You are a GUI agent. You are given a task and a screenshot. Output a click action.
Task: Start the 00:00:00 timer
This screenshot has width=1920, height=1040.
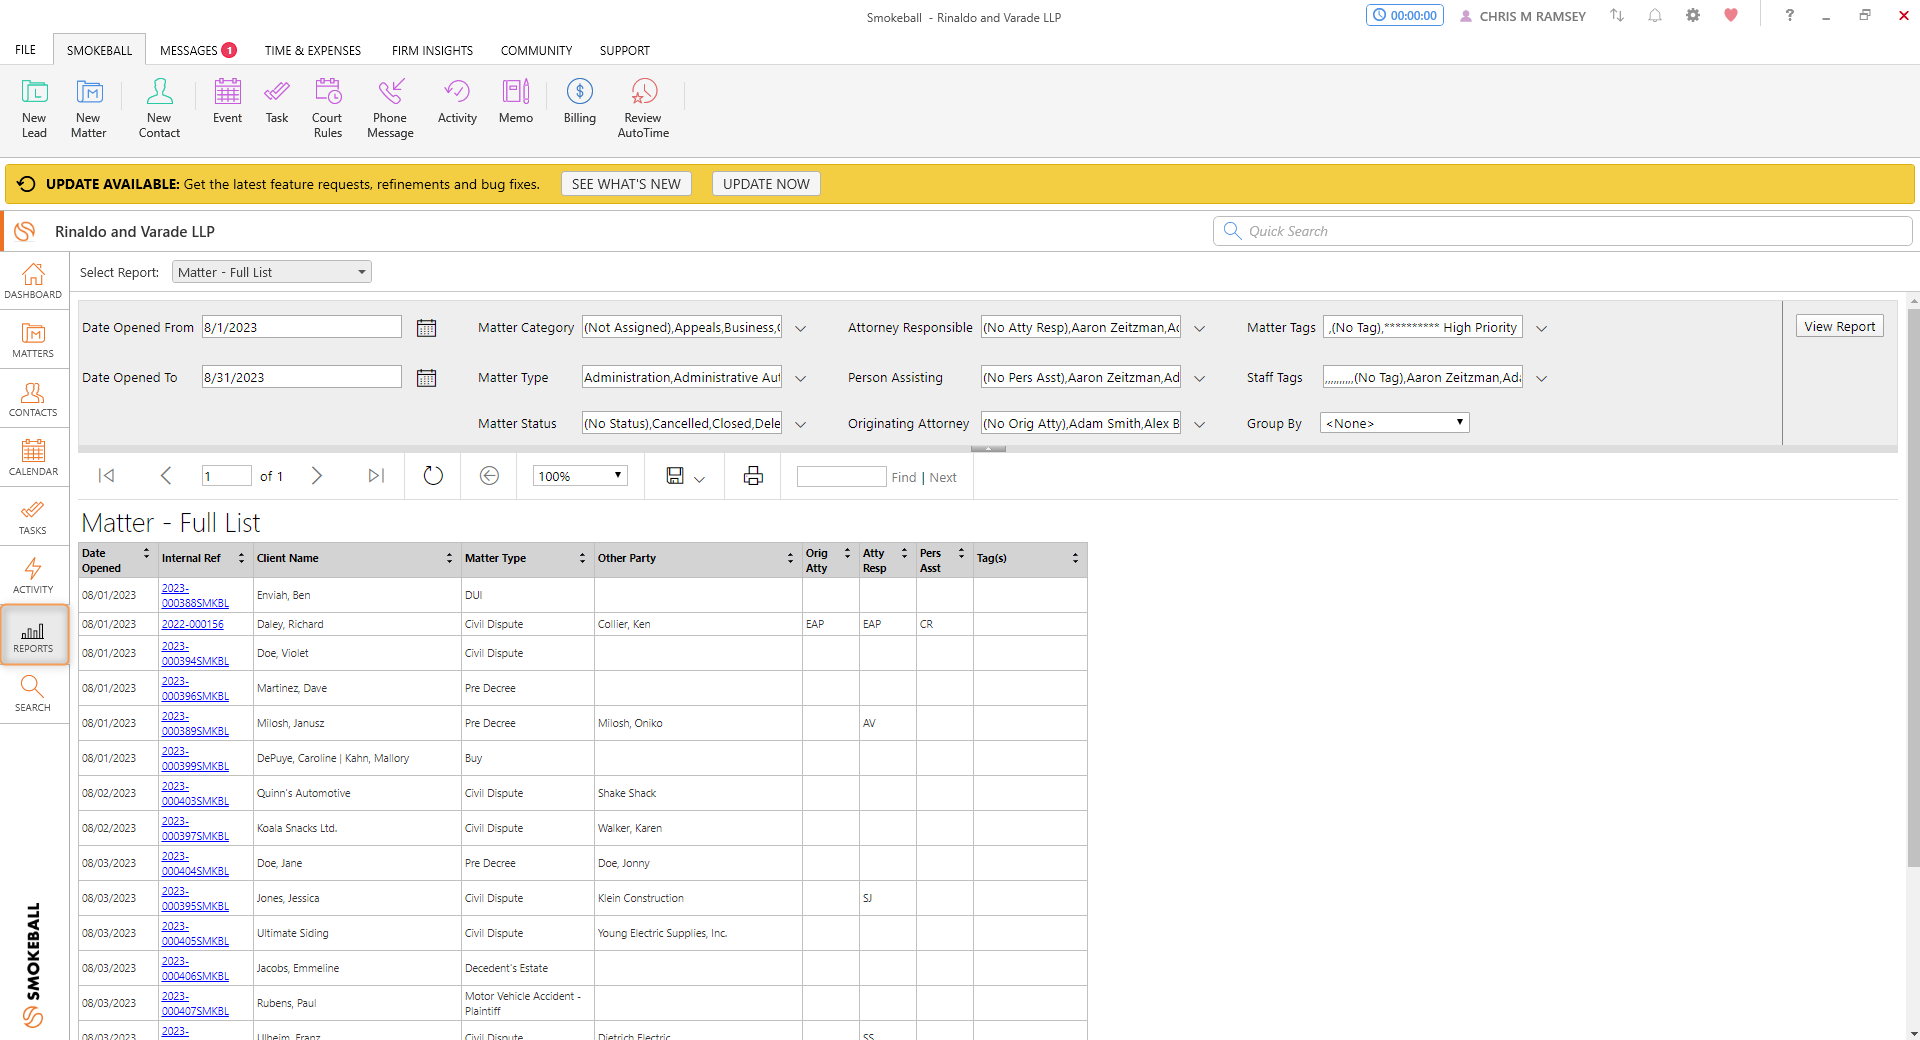click(x=1404, y=15)
